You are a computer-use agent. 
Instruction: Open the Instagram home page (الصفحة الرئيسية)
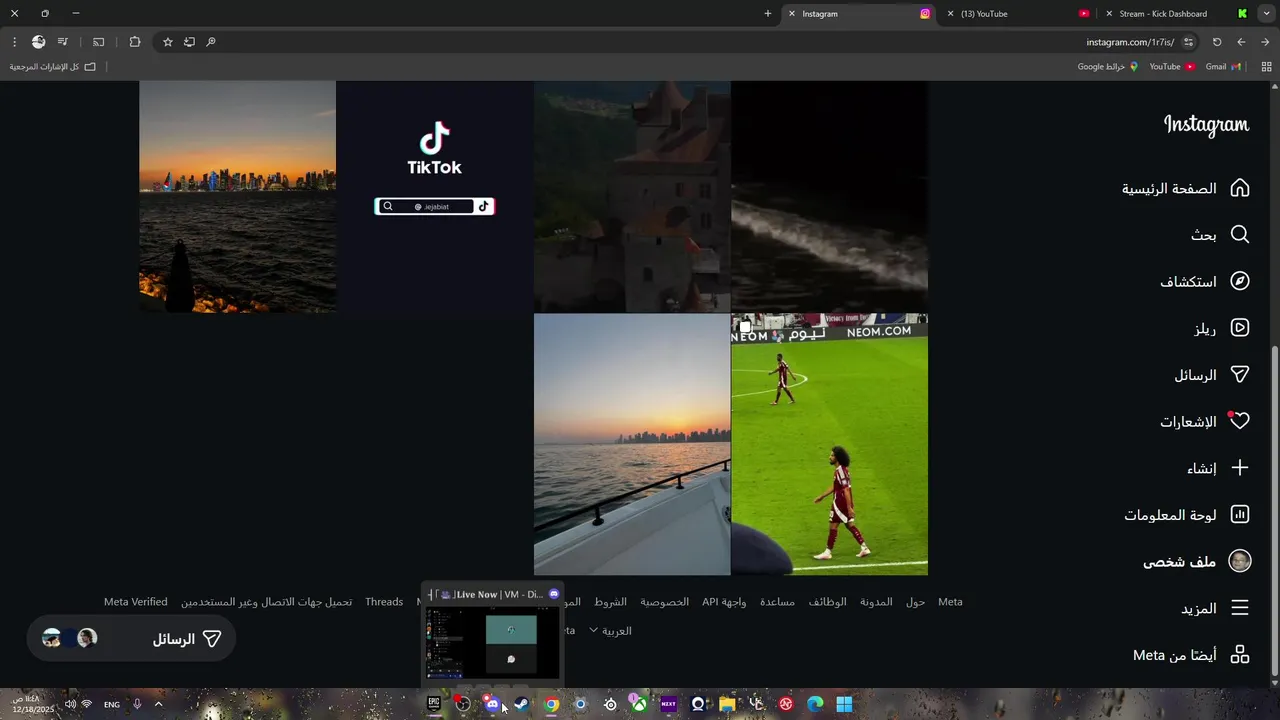pos(1185,188)
